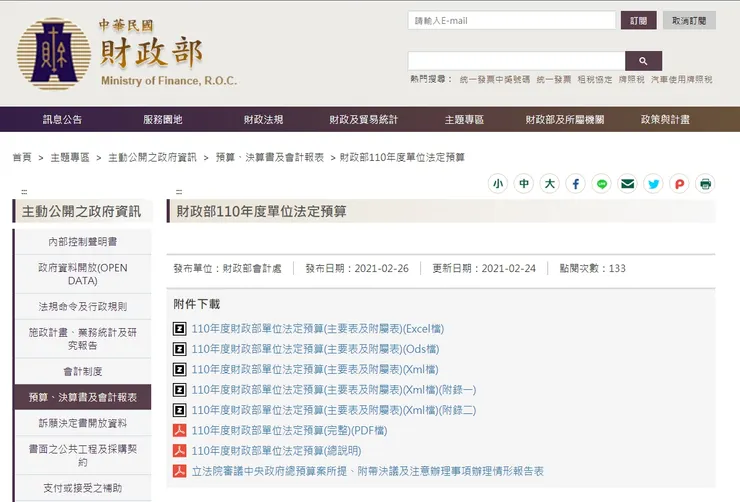This screenshot has height=502, width=740.
Task: Click PDF icon beside 總說明 attachment
Action: point(179,451)
